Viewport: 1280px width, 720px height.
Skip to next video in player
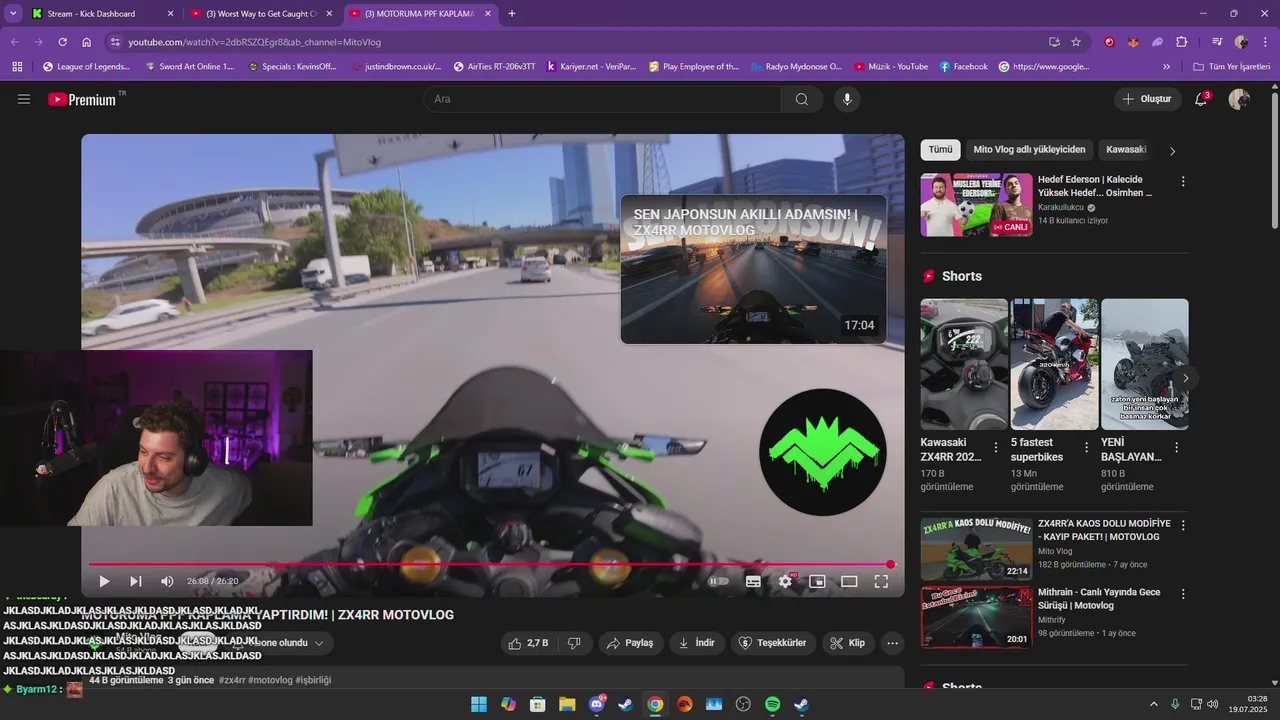[x=136, y=581]
